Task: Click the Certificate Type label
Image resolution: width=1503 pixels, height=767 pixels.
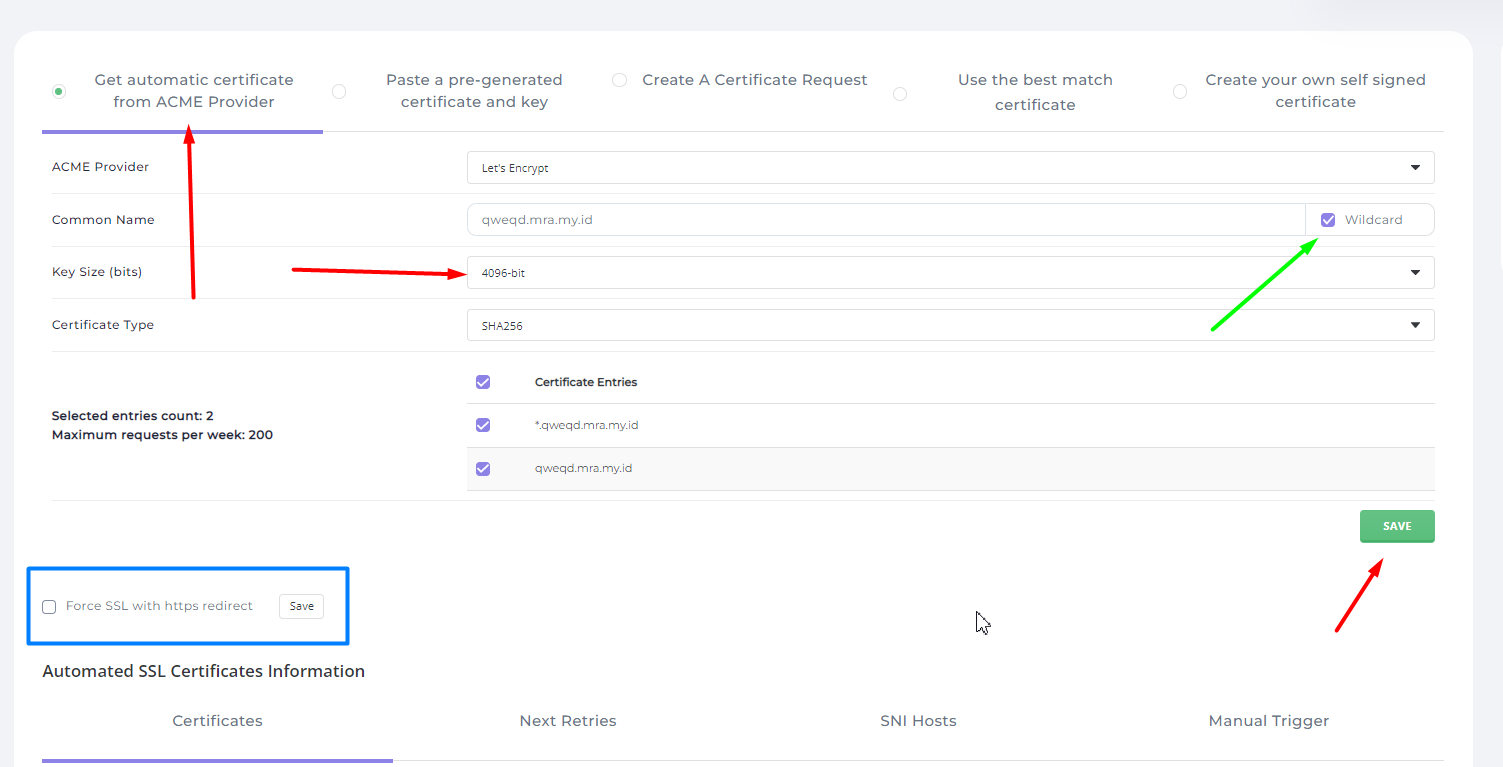Action: [103, 325]
